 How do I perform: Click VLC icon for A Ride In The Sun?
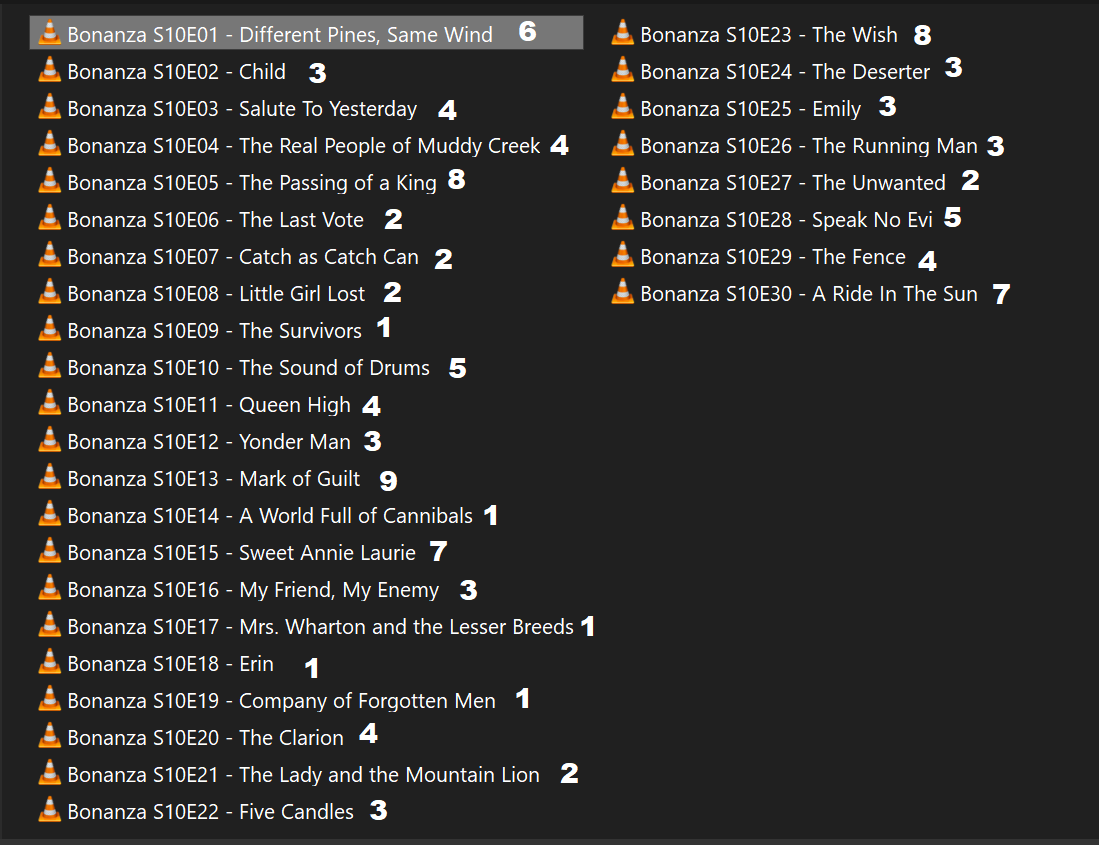622,292
